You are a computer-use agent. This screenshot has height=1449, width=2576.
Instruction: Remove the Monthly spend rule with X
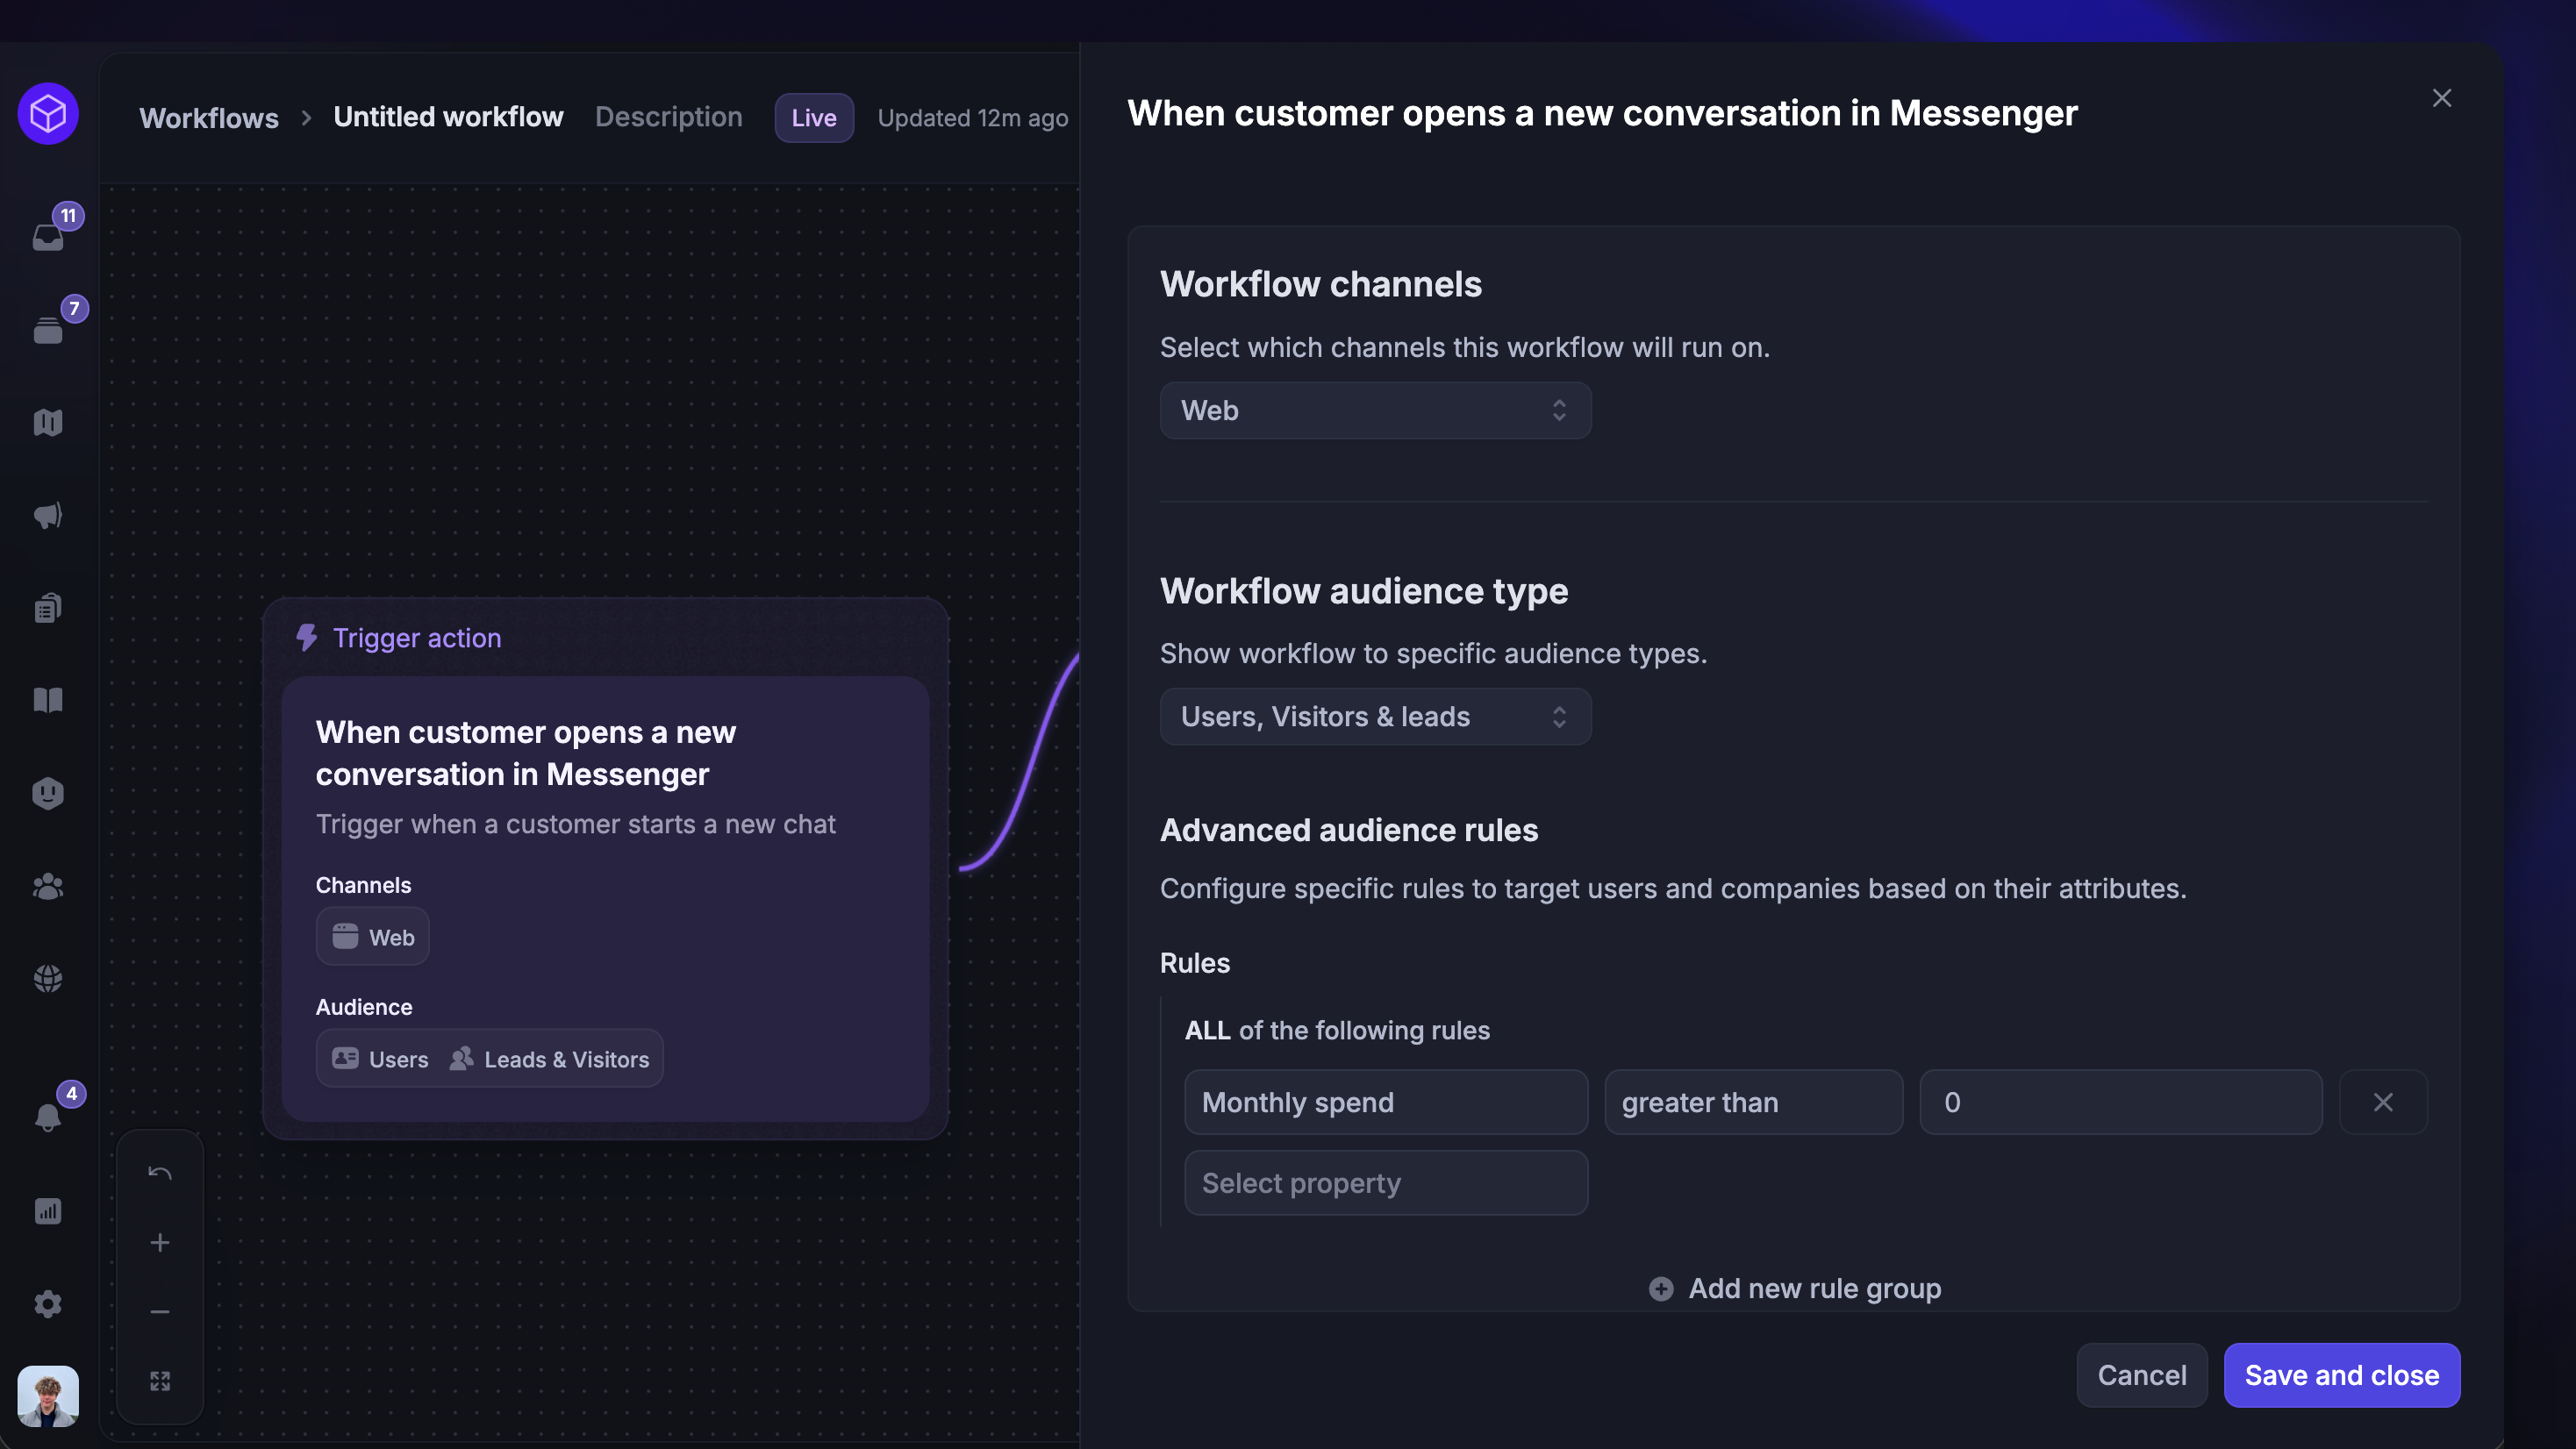point(2383,1102)
